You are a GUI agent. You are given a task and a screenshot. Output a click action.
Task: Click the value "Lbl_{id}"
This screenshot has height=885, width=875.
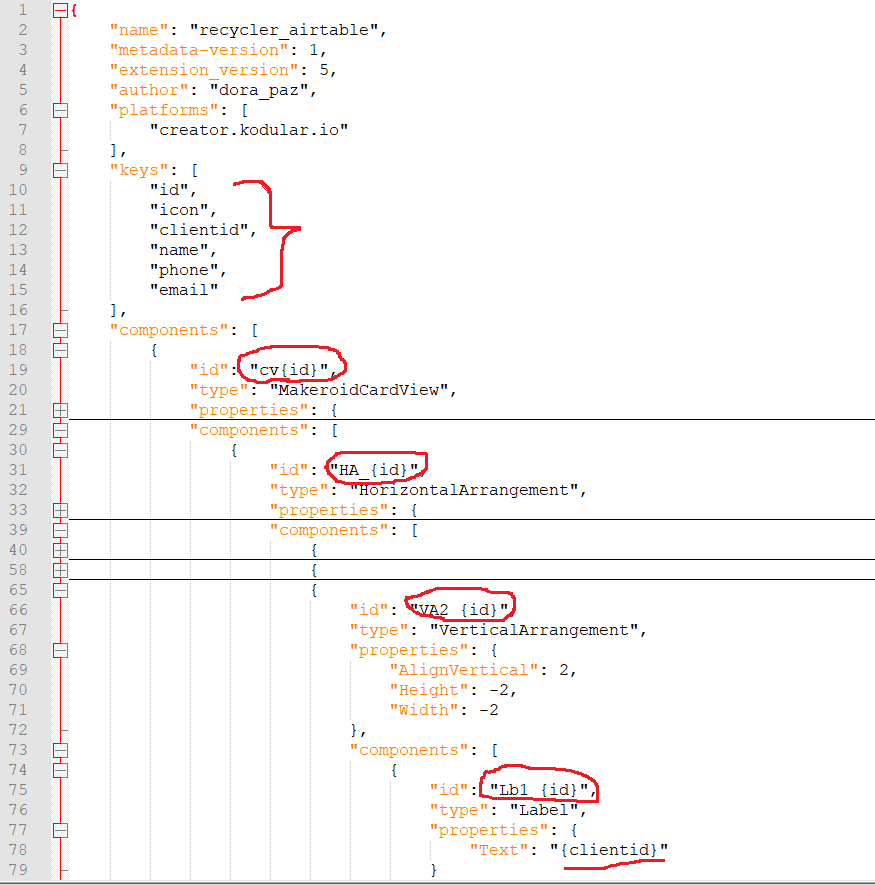pyautogui.click(x=538, y=790)
